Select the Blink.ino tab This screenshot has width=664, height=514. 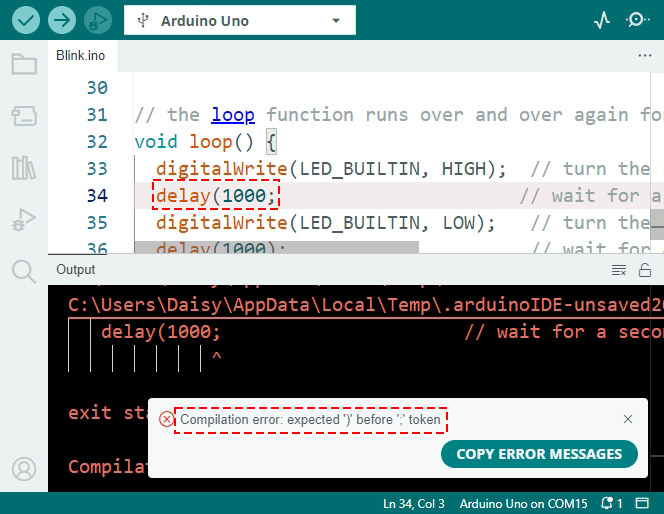[80, 55]
